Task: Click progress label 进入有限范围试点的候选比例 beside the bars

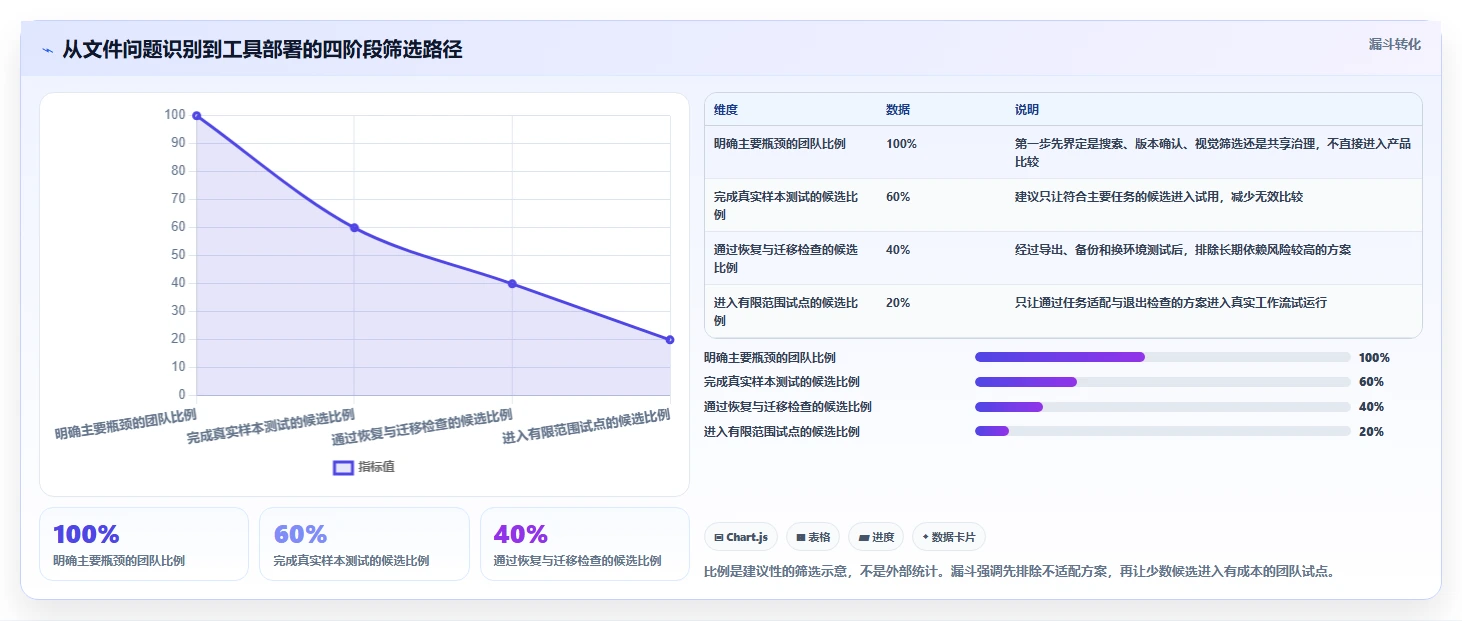Action: point(782,432)
